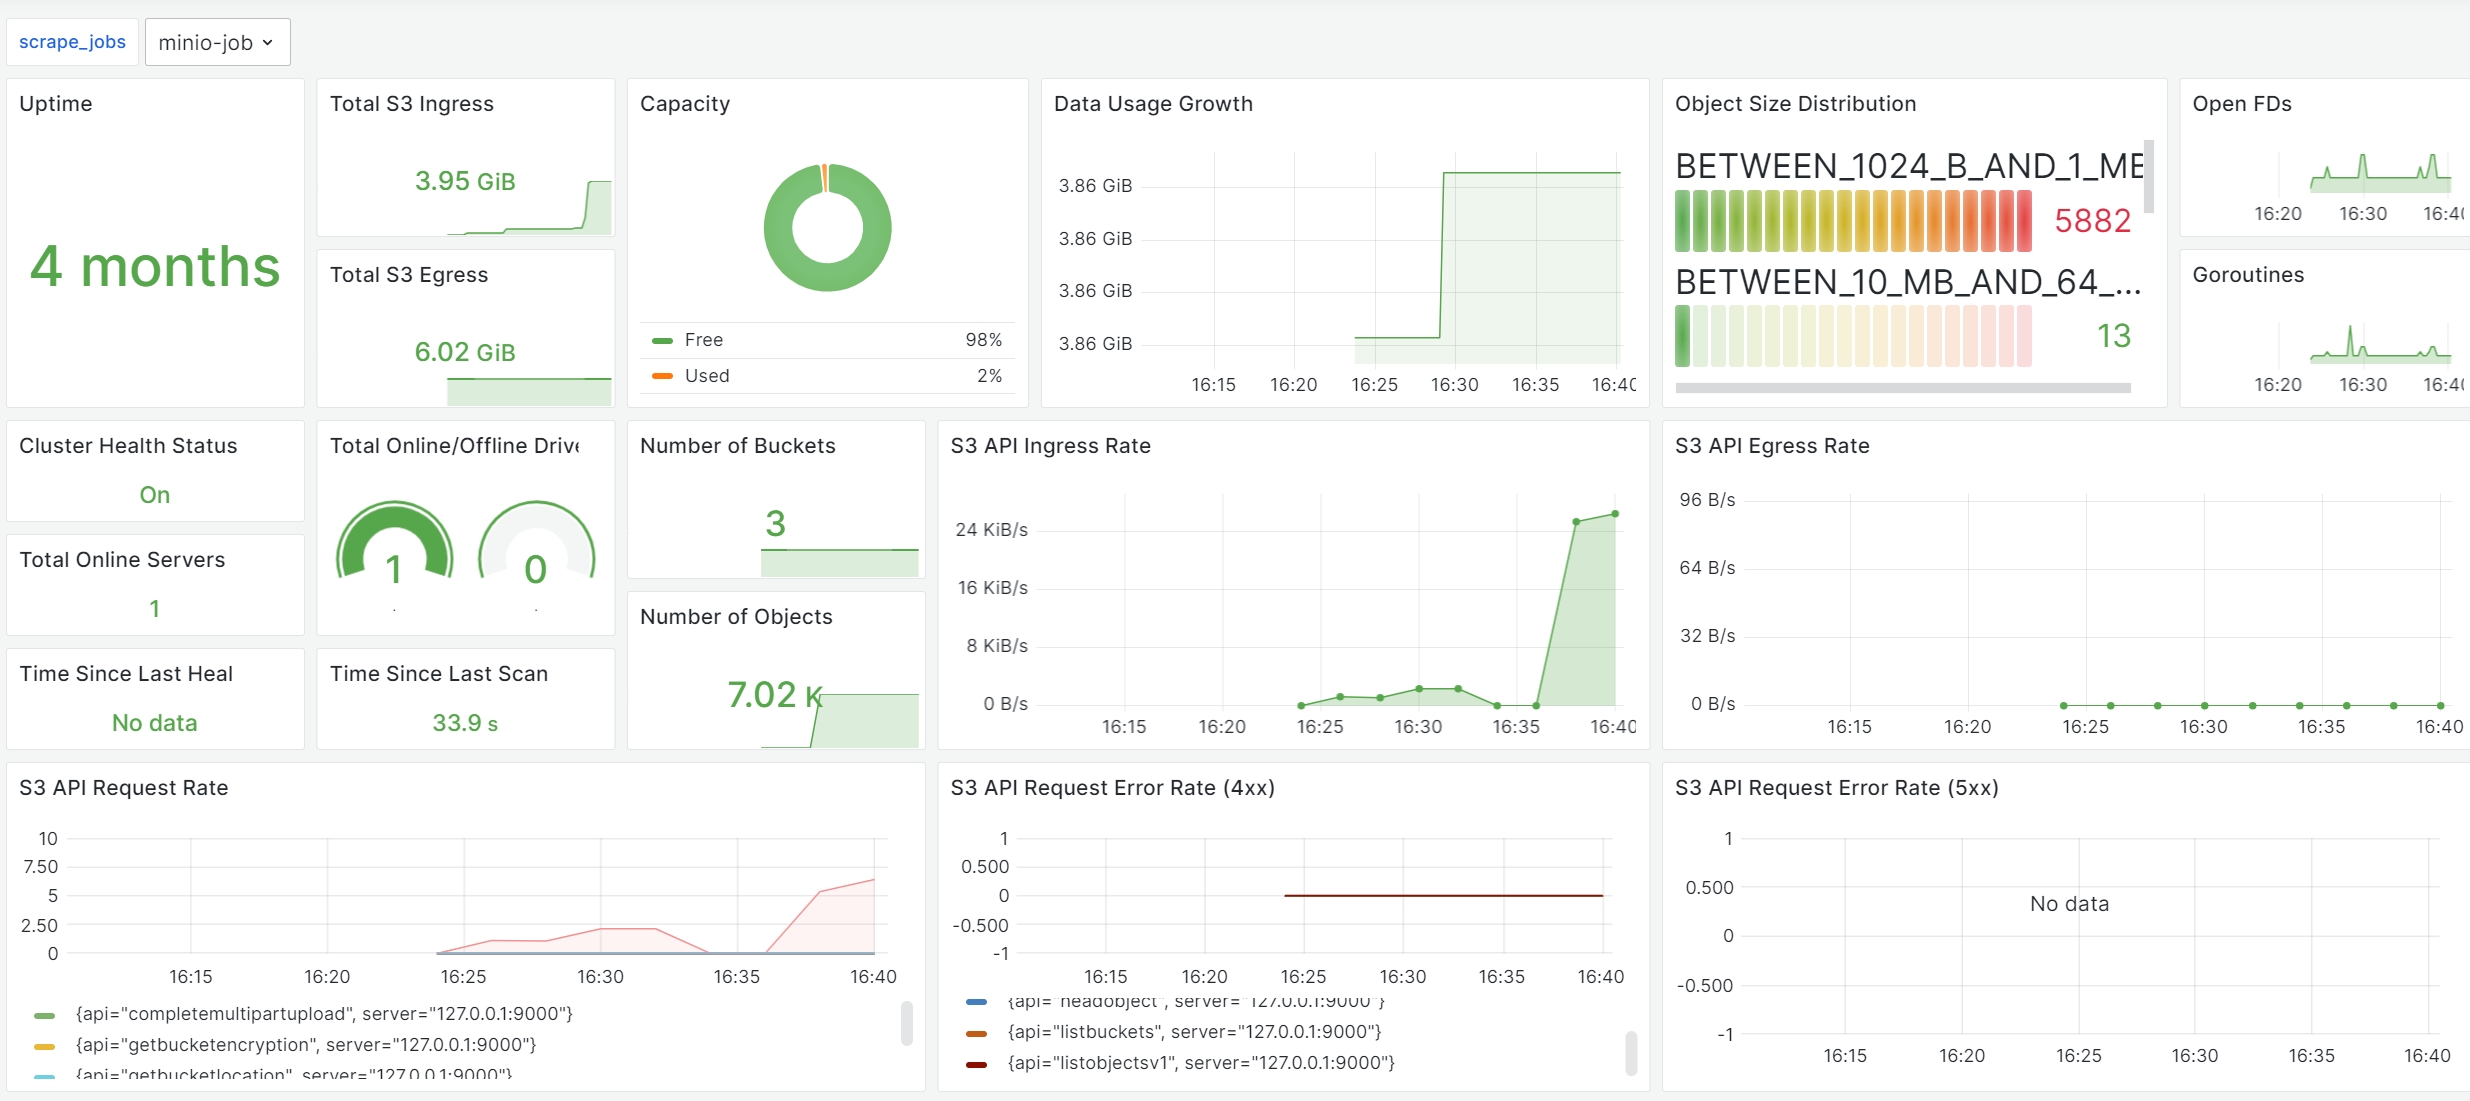Open the Data Usage Growth panel menu

pyautogui.click(x=1153, y=103)
